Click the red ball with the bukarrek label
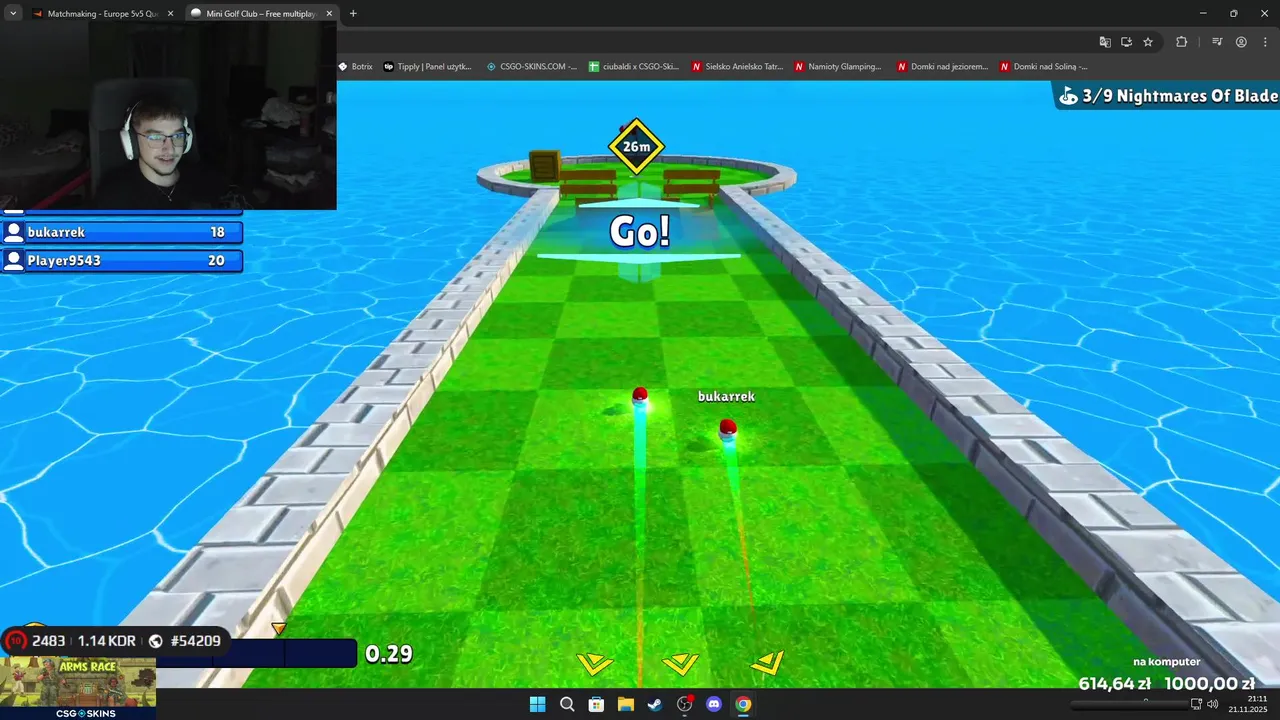This screenshot has height=720, width=1280. click(728, 428)
